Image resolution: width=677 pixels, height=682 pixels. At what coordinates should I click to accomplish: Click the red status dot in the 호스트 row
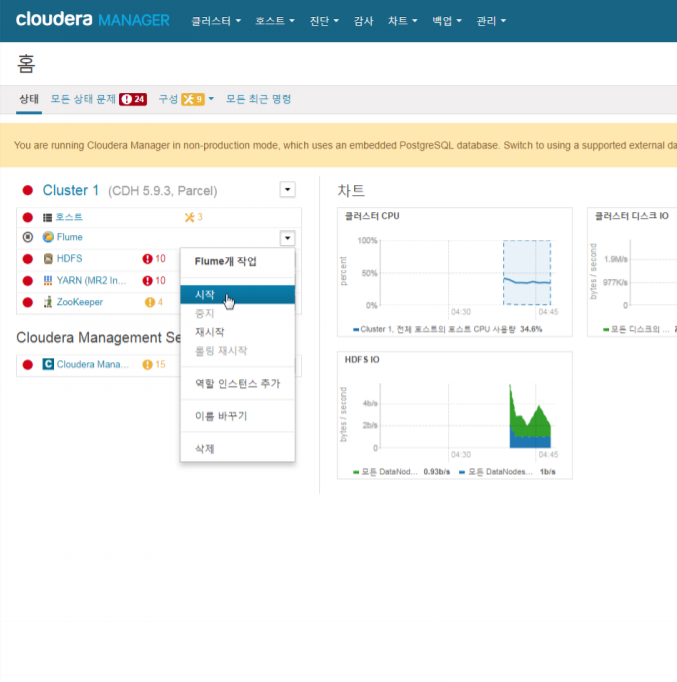28,217
